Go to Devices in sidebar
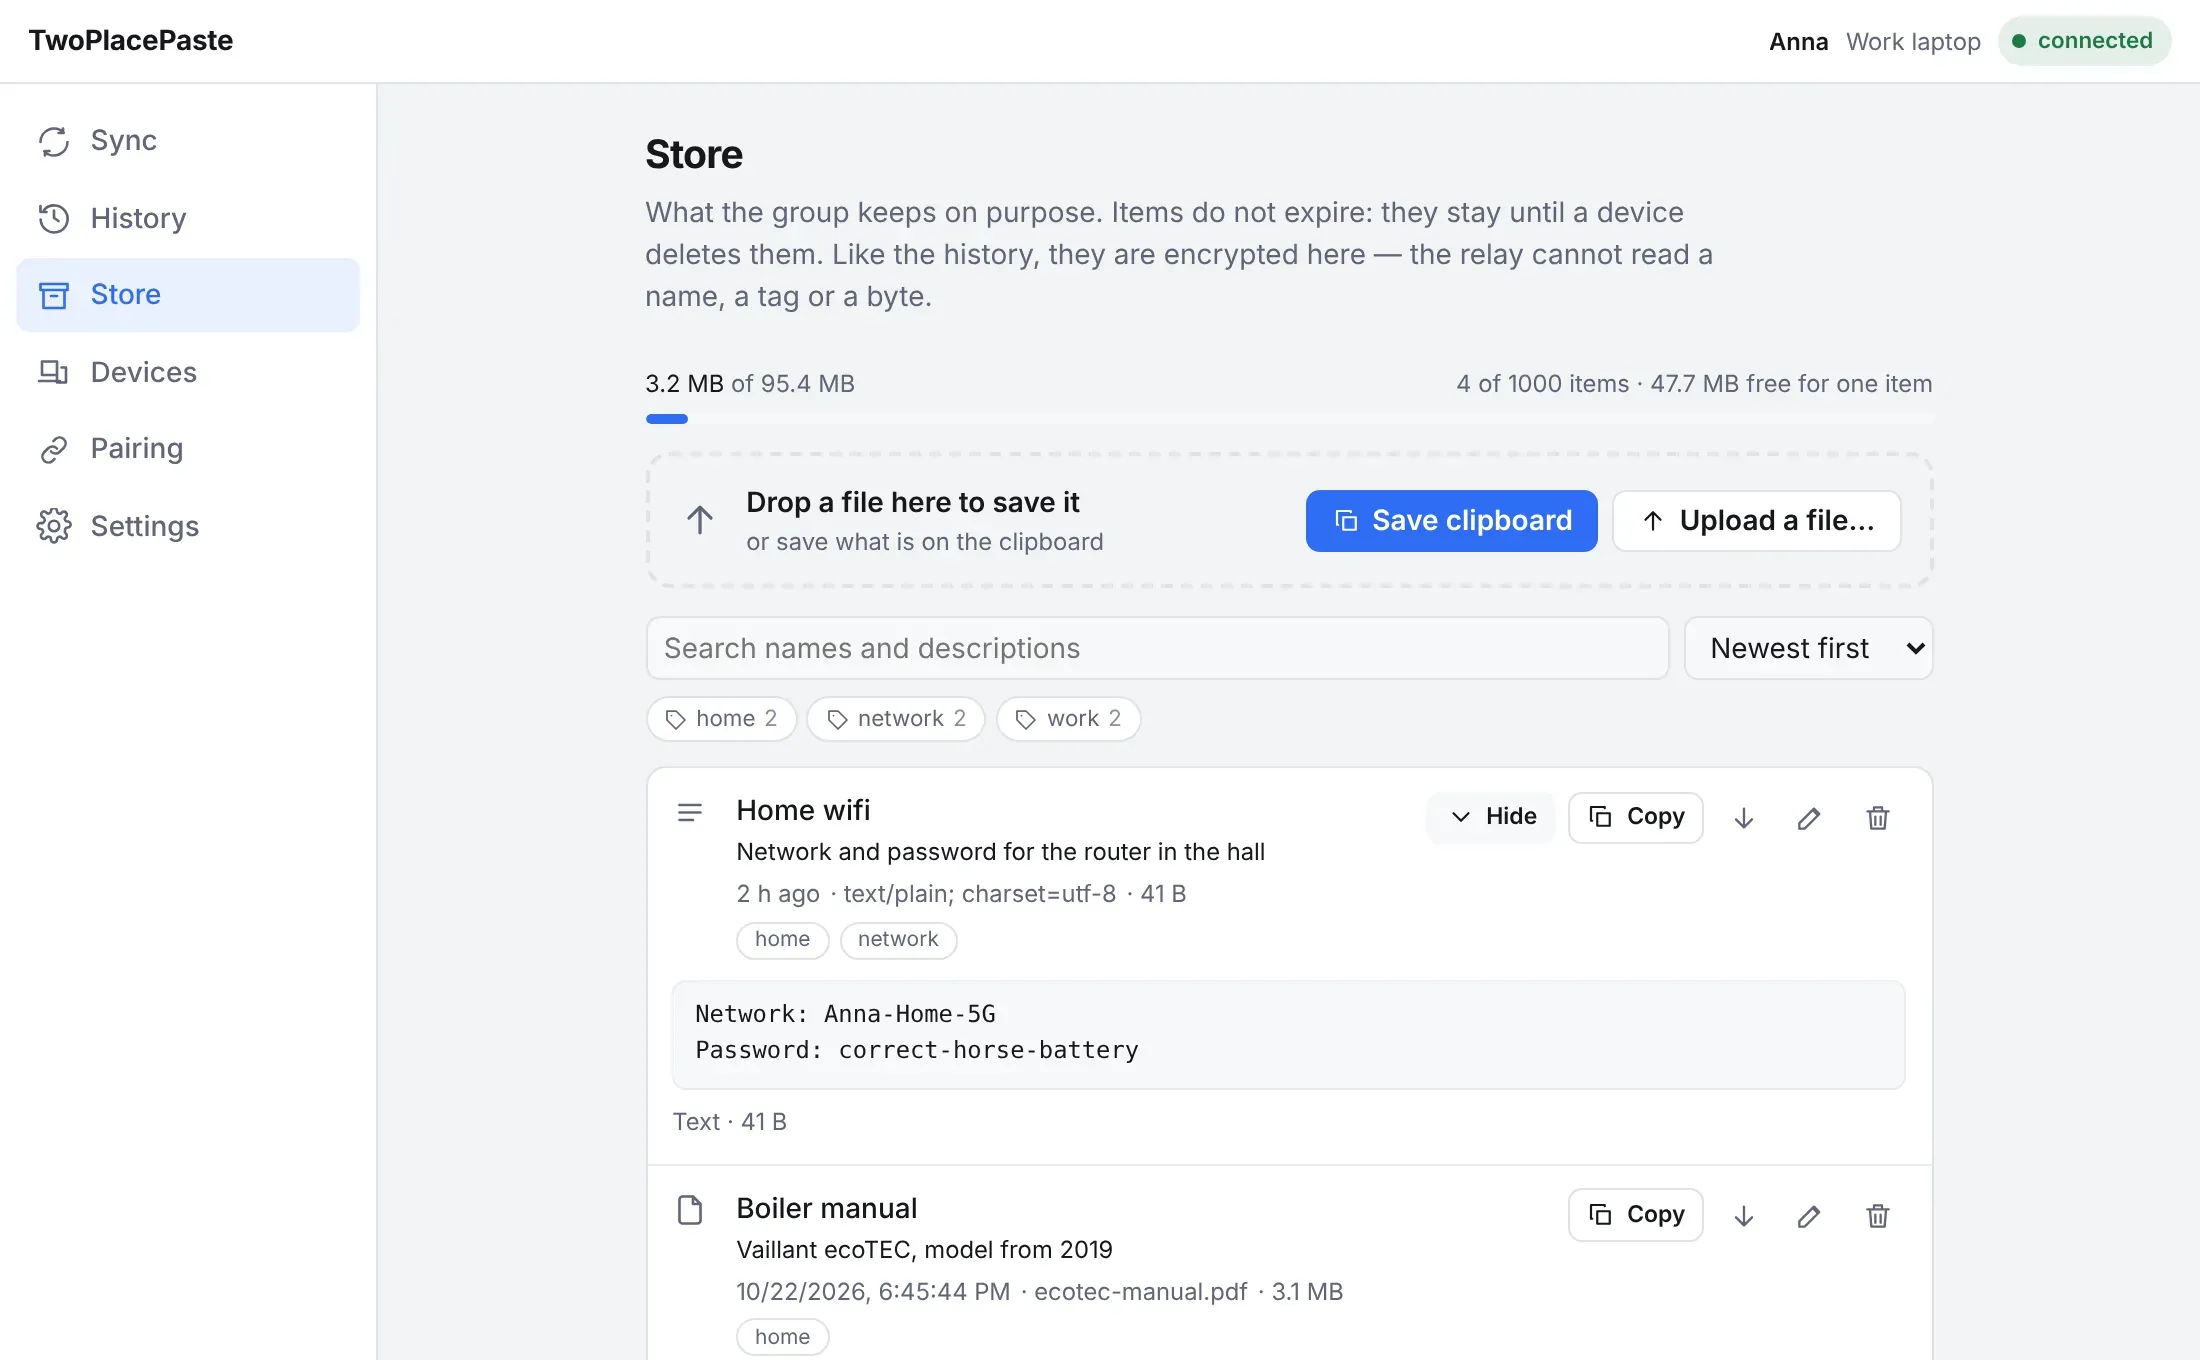Image resolution: width=2200 pixels, height=1360 pixels. click(188, 372)
